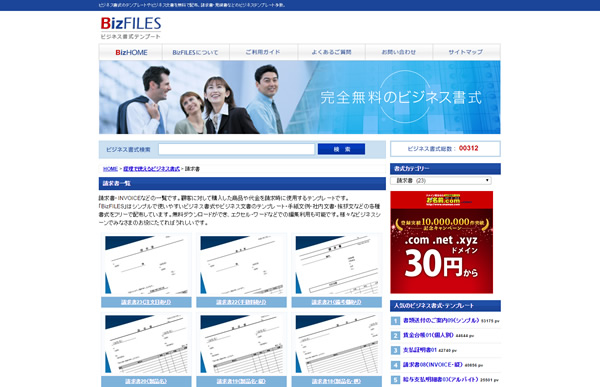The width and height of the screenshot is (600, 387).
Task: Click the お名前.com domain advertisement
Action: 442,242
